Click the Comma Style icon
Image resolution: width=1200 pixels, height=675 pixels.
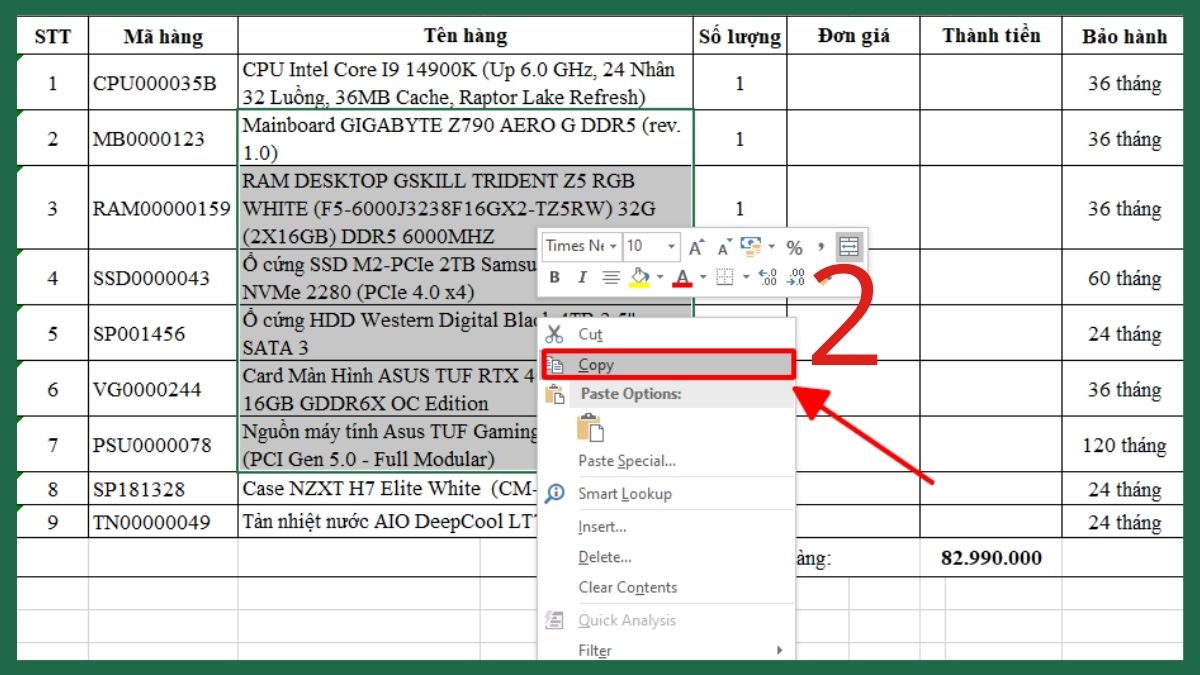click(821, 247)
